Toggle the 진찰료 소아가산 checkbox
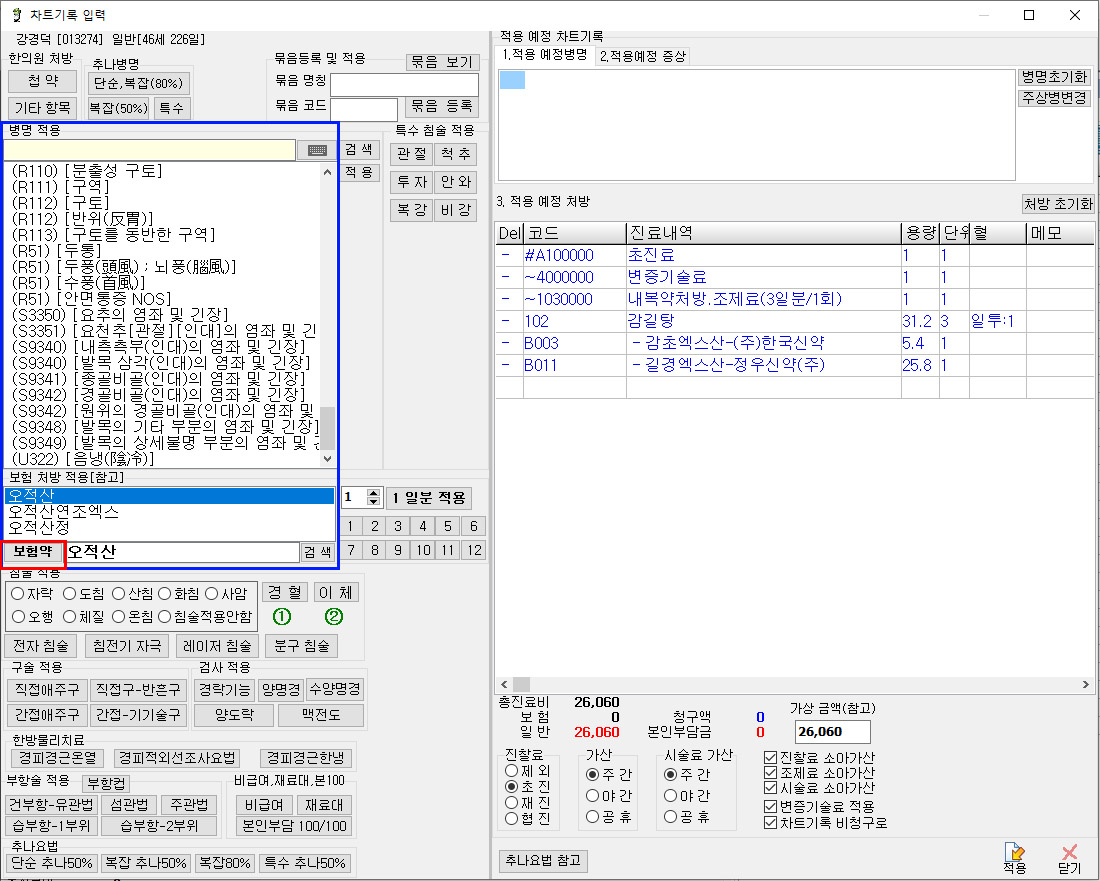Screen dimensions: 1100x881 click(769, 758)
